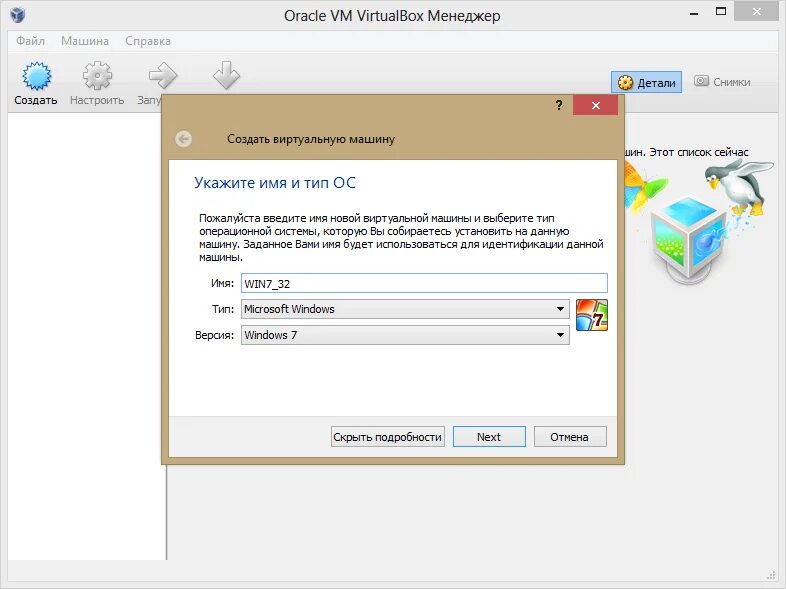Image resolution: width=786 pixels, height=589 pixels.
Task: Open the Тип (type) dropdown
Action: pos(405,309)
